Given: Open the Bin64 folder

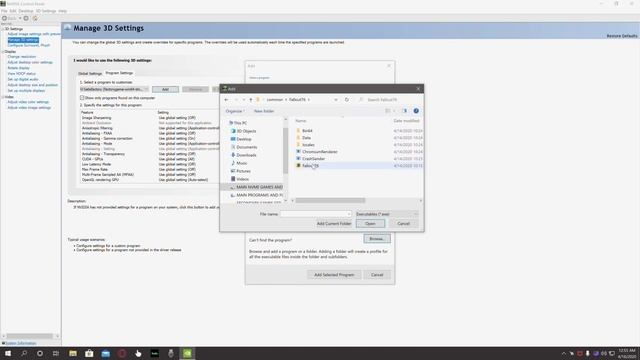Looking at the screenshot, I should pos(307,131).
